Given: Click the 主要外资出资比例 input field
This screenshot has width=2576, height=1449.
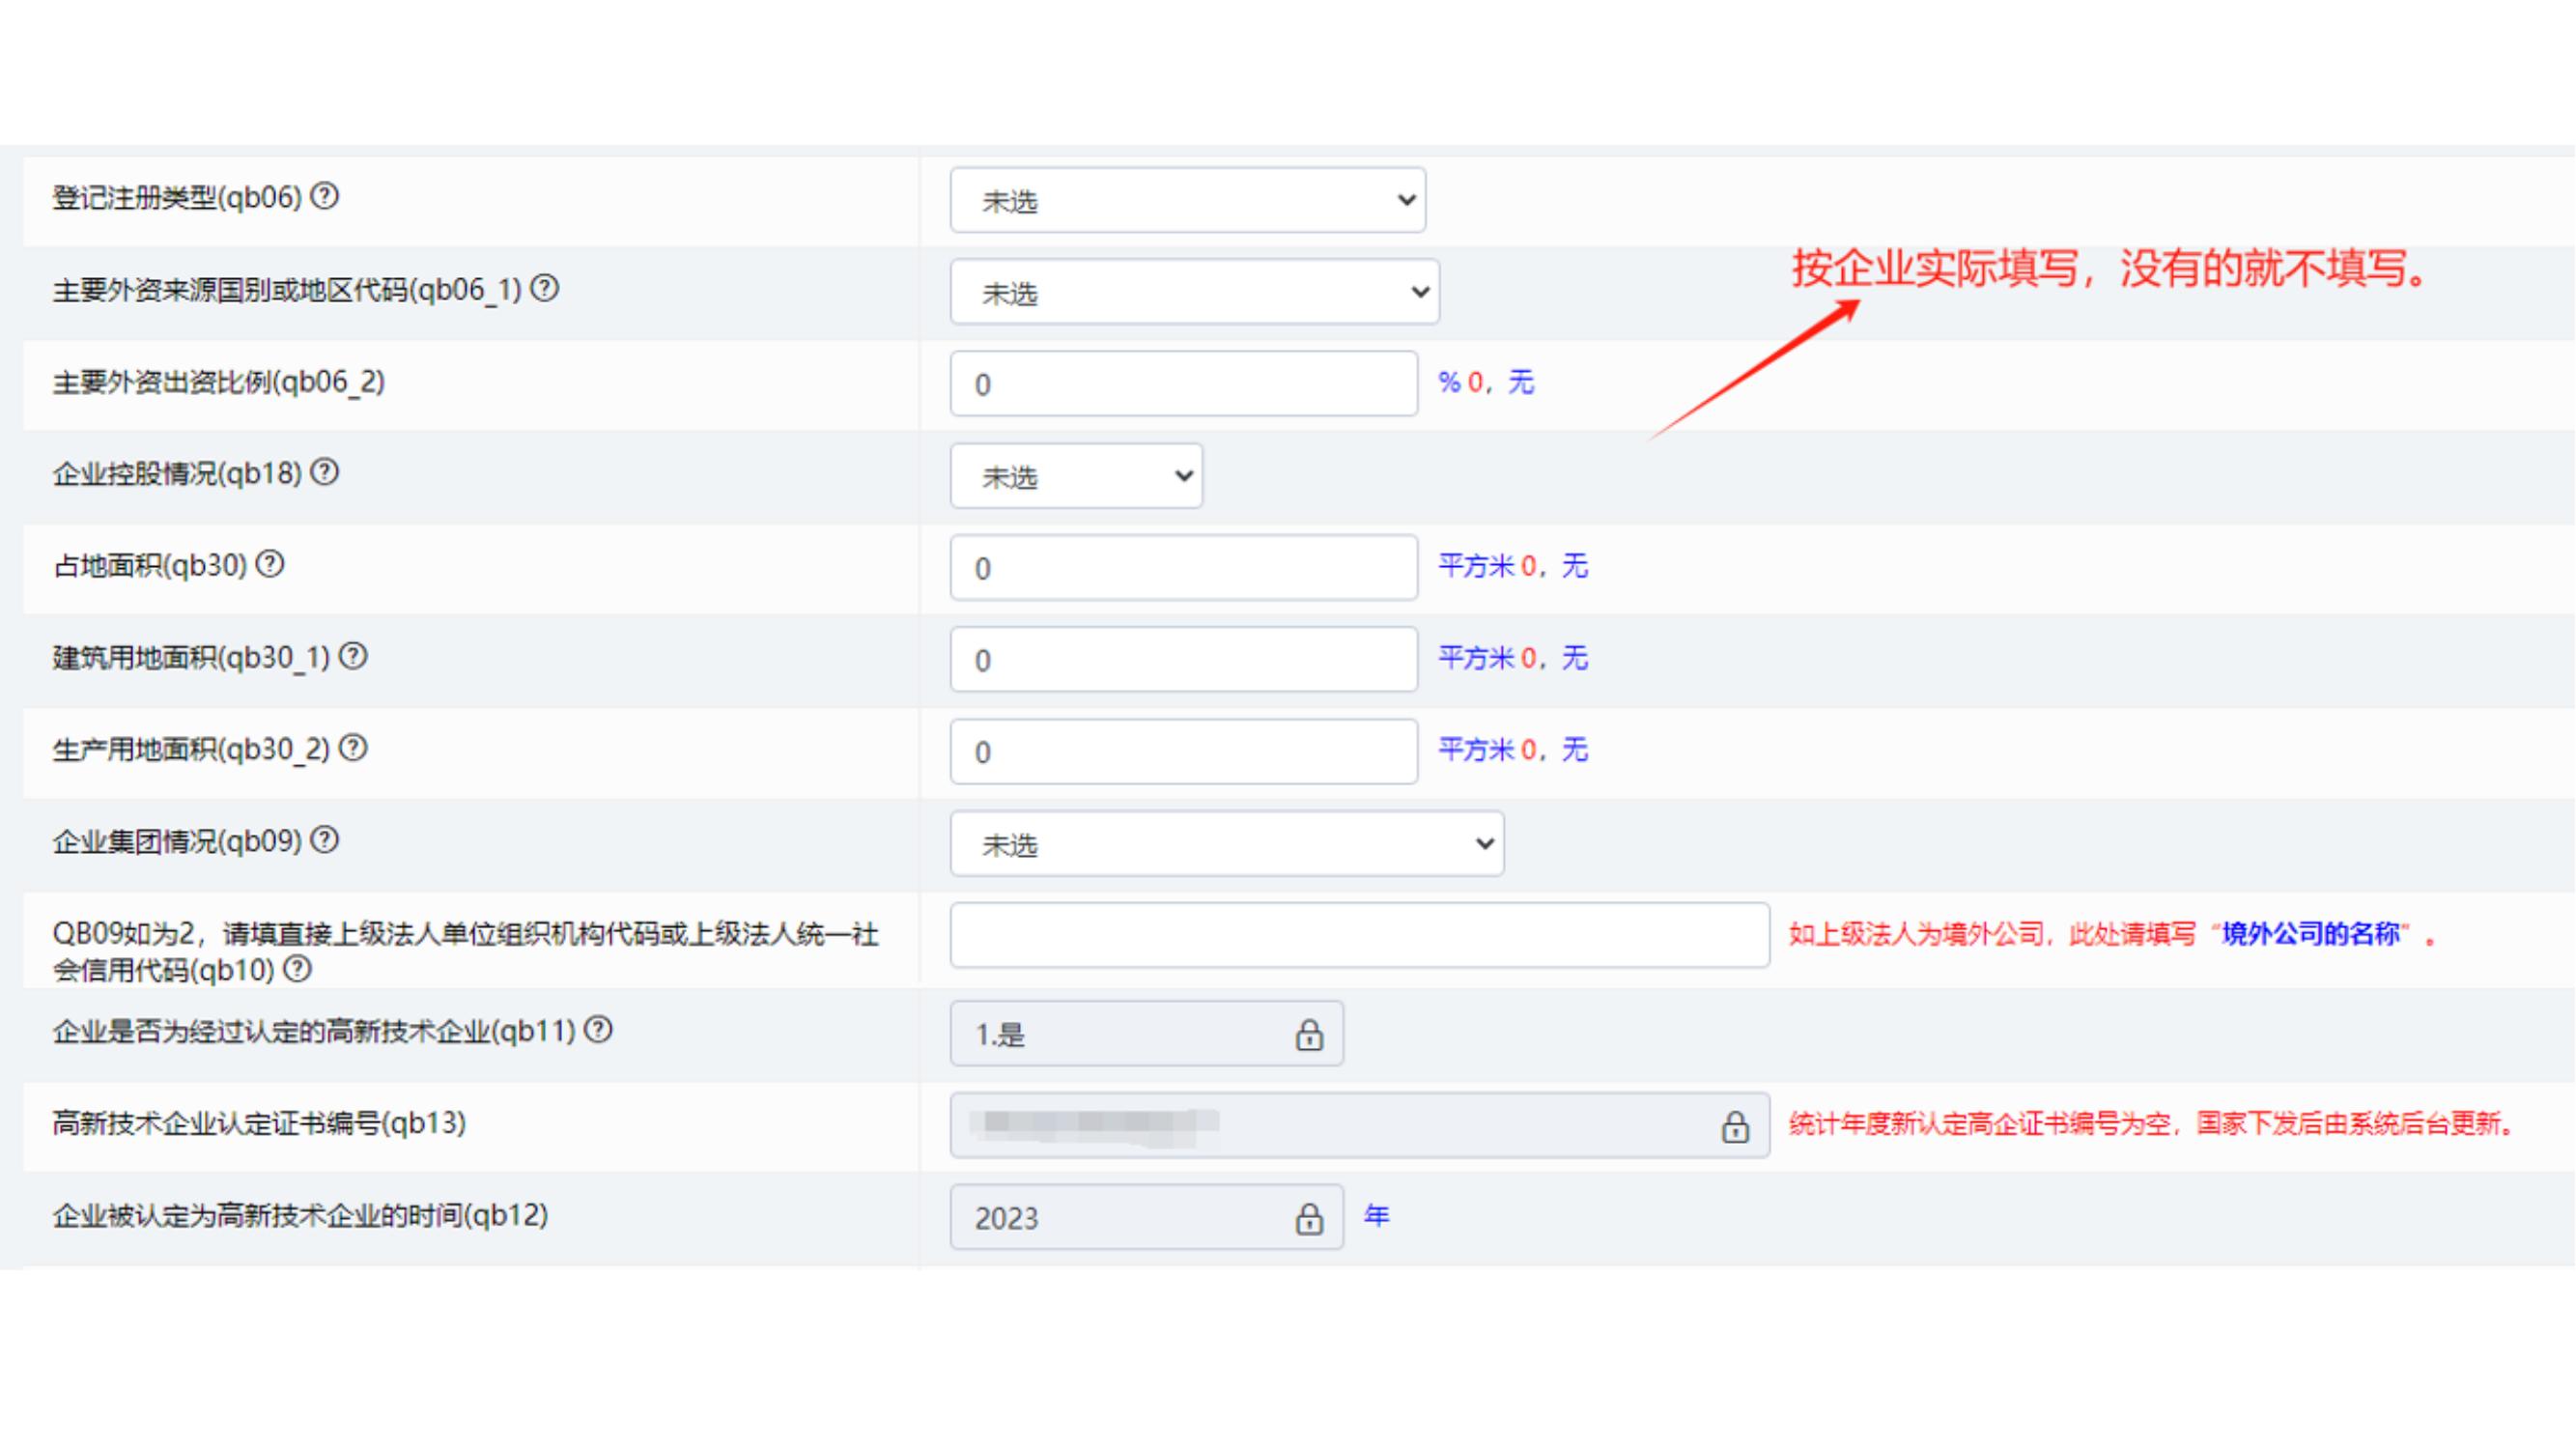Looking at the screenshot, I should point(1183,384).
